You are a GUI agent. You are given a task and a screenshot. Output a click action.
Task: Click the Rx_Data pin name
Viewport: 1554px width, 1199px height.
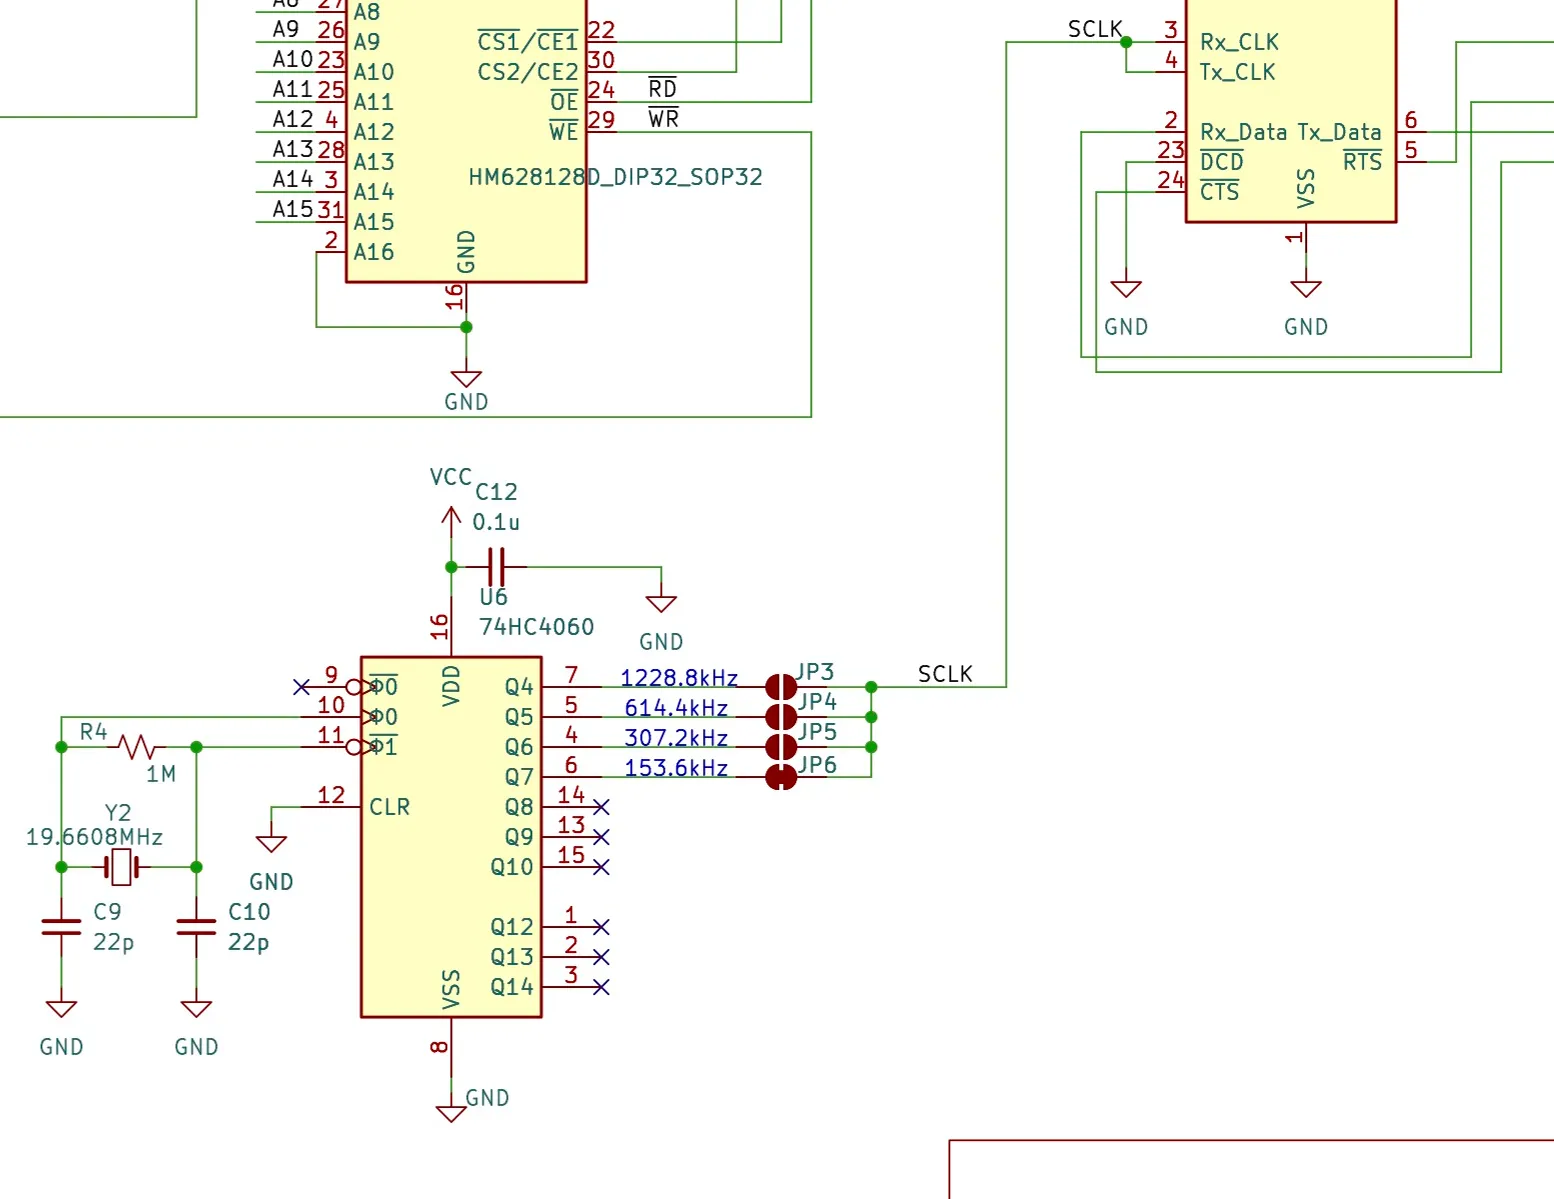pos(1244,132)
